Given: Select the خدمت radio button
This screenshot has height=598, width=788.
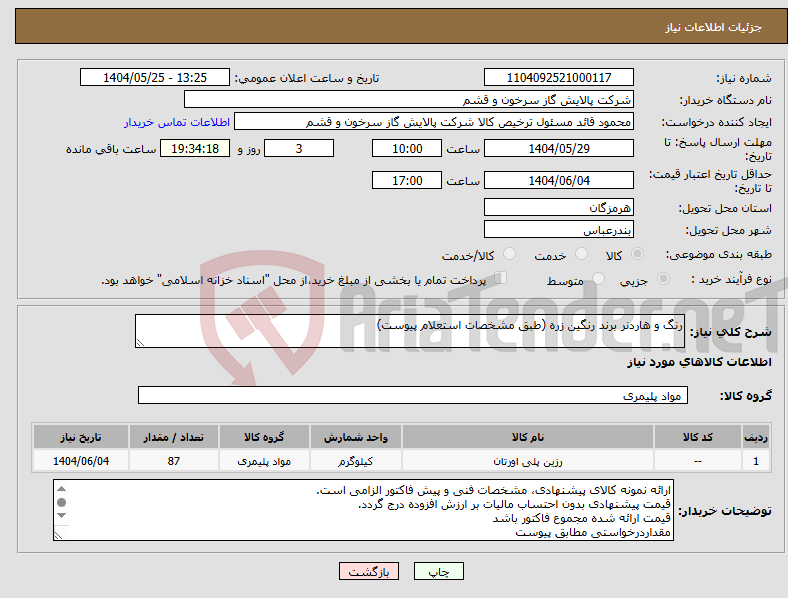Looking at the screenshot, I should (581, 254).
